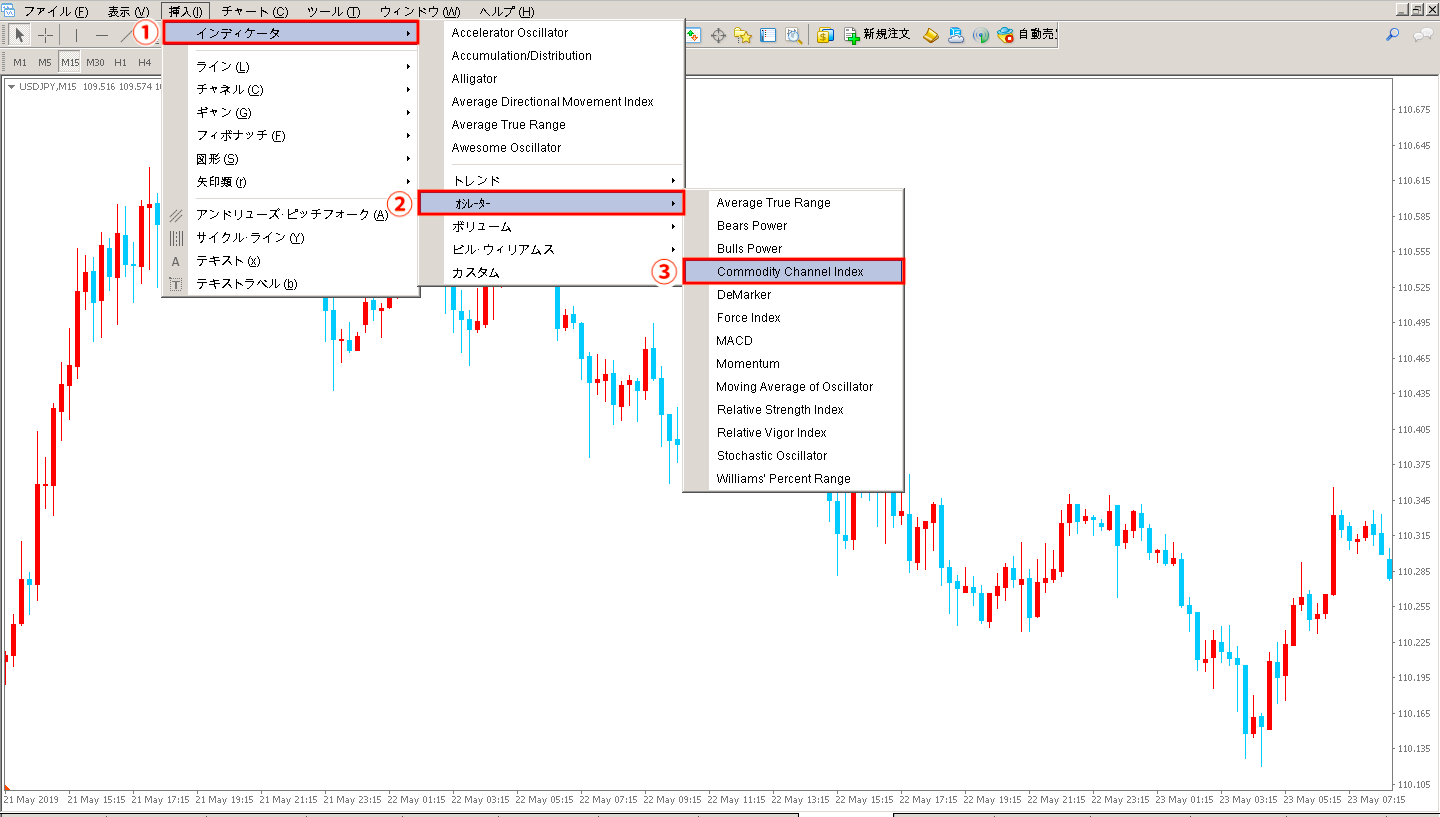
Task: Open the chat bubbles icon
Action: pos(1422,35)
